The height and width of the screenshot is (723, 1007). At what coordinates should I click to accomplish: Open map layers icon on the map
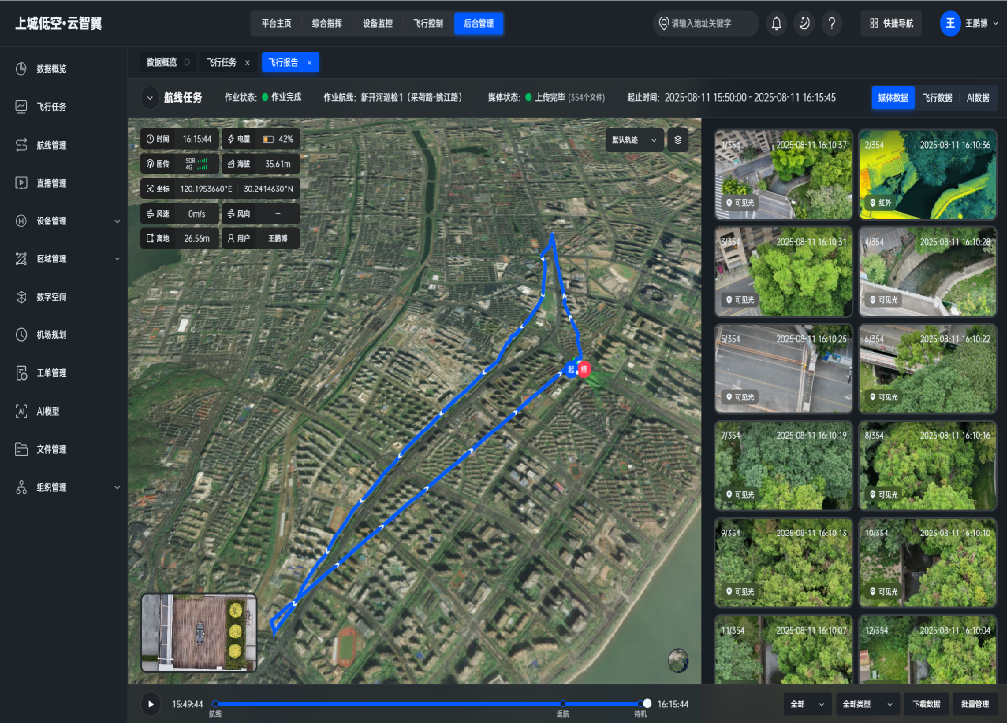678,139
